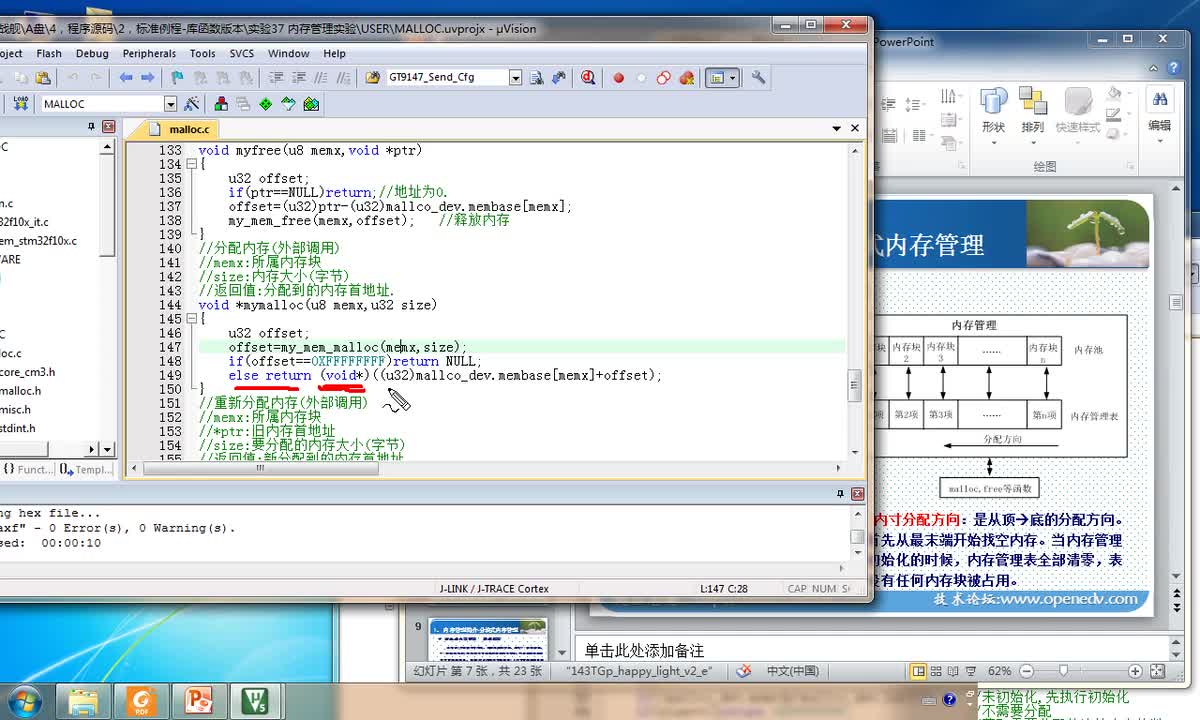The image size is (1200, 720).
Task: Pin the Build Output panel
Action: (x=840, y=493)
